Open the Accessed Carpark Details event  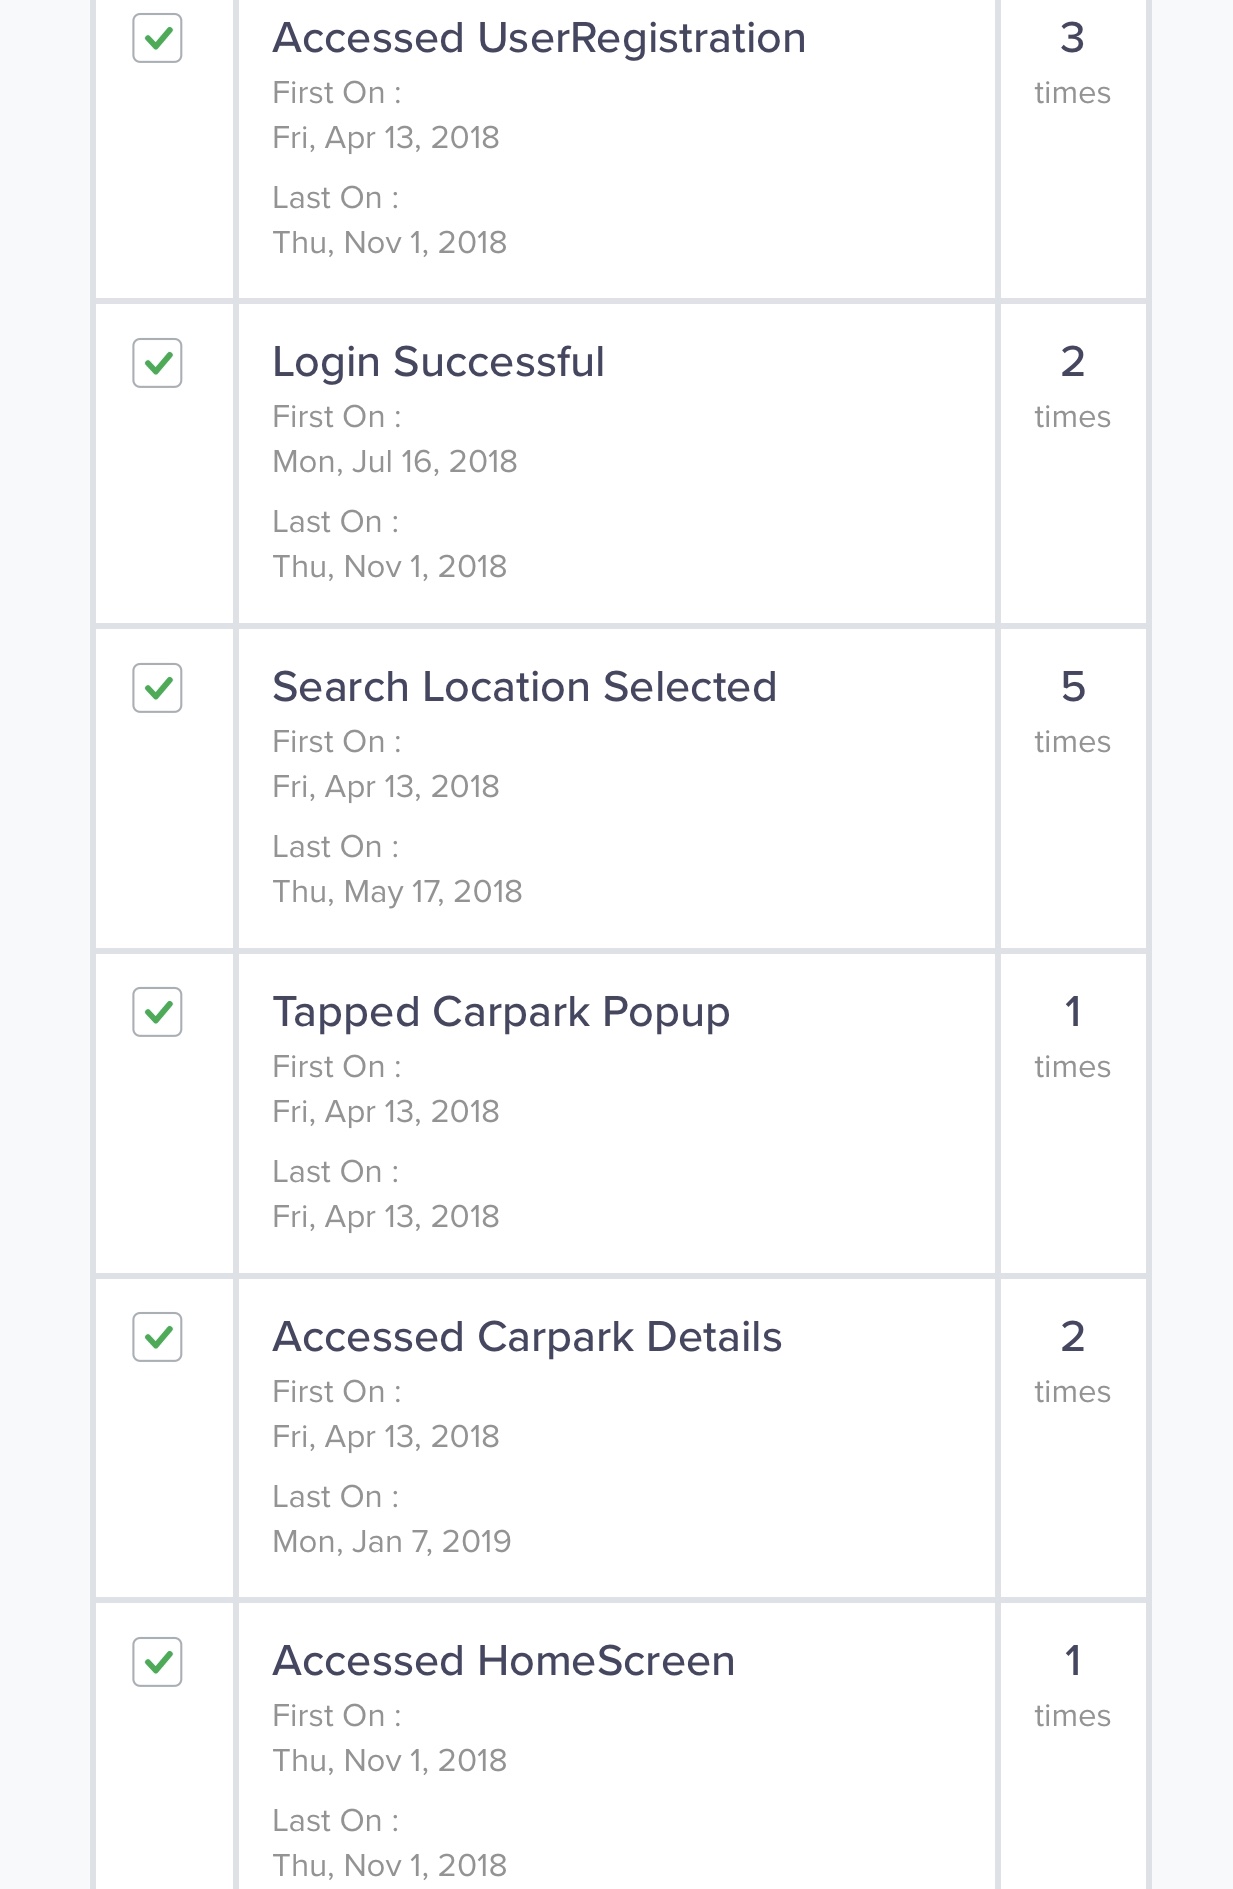coord(527,1337)
